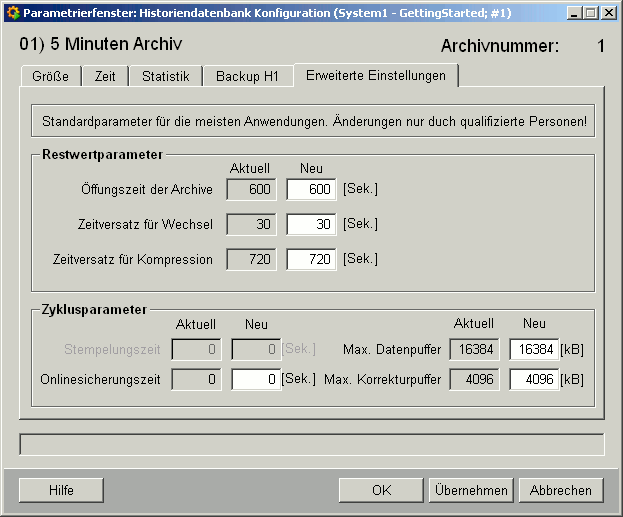
Task: Cancel with the Abbrechen button
Action: click(x=561, y=490)
